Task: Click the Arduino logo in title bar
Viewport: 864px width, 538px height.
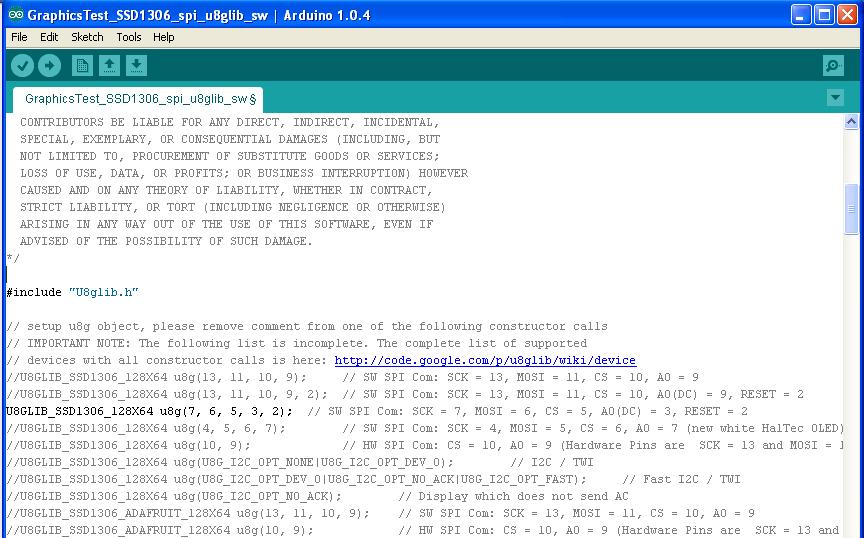Action: point(16,14)
